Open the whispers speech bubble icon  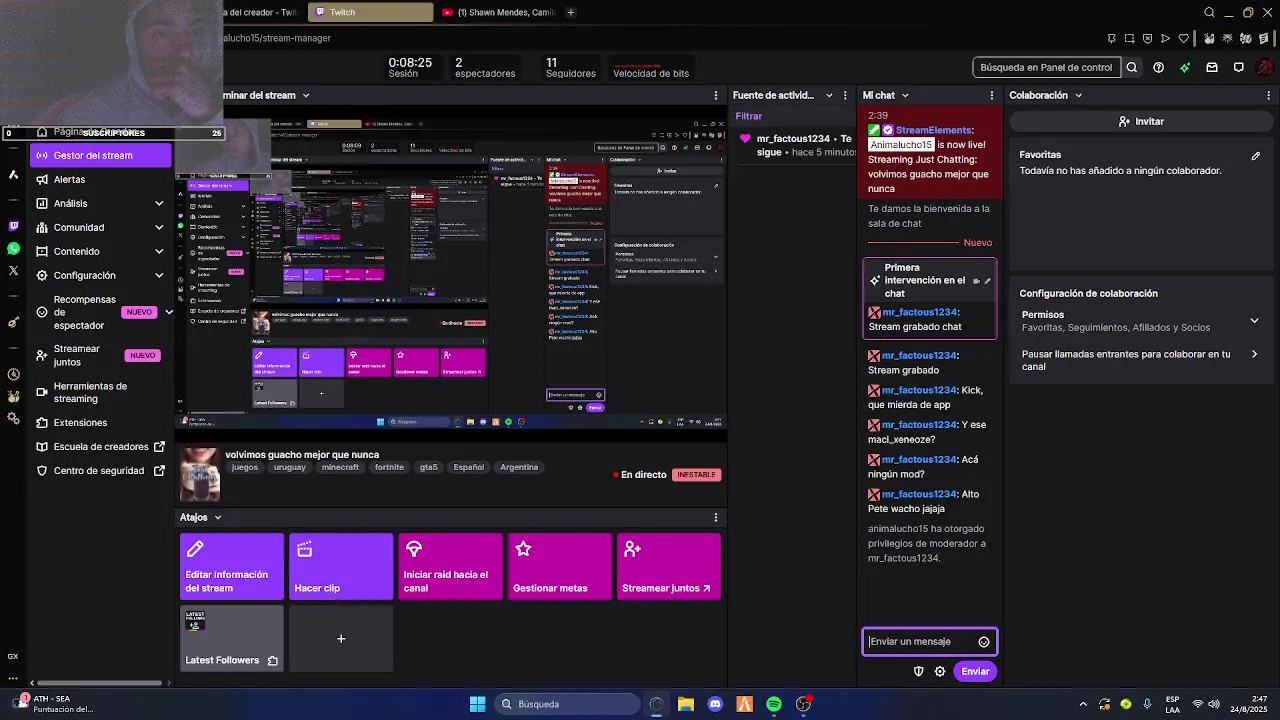coord(1238,67)
